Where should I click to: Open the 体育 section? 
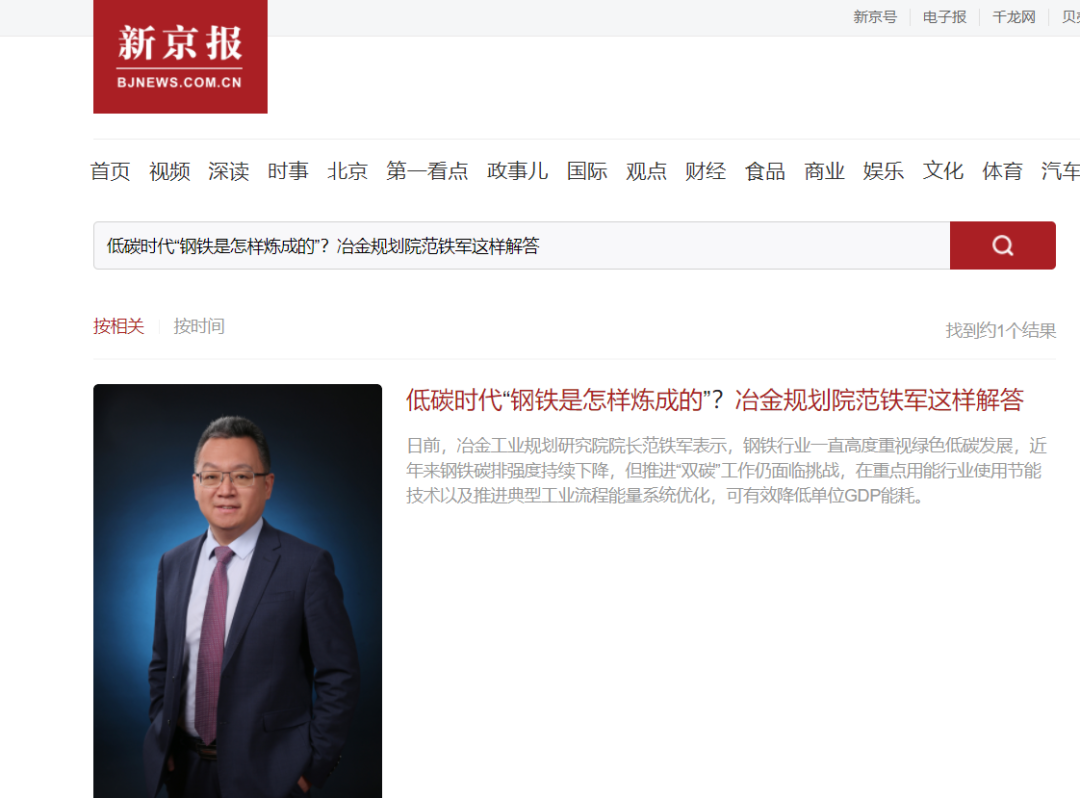pyautogui.click(x=1001, y=171)
